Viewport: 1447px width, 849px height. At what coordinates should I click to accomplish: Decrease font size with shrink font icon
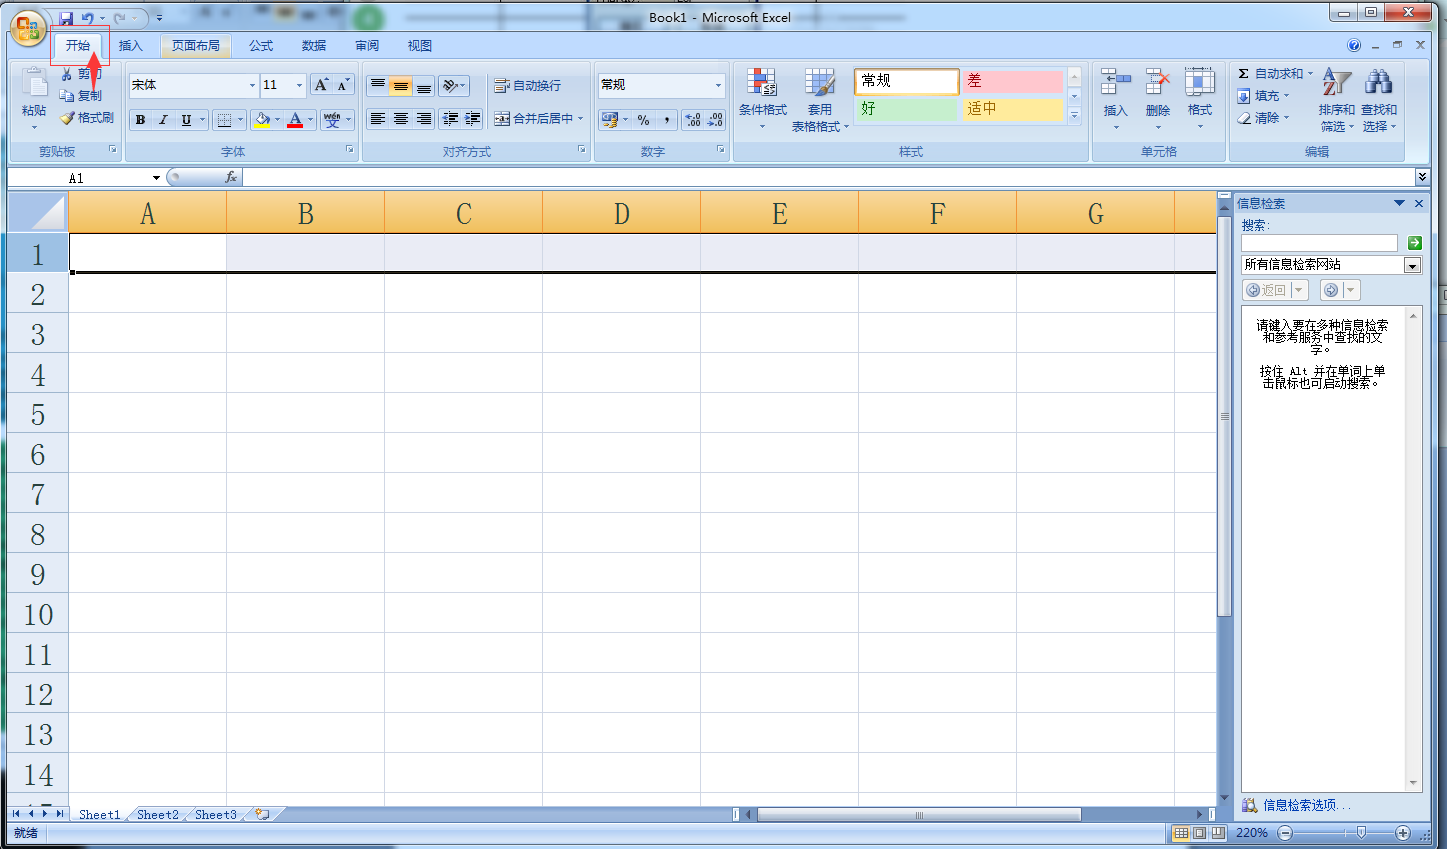(x=343, y=85)
